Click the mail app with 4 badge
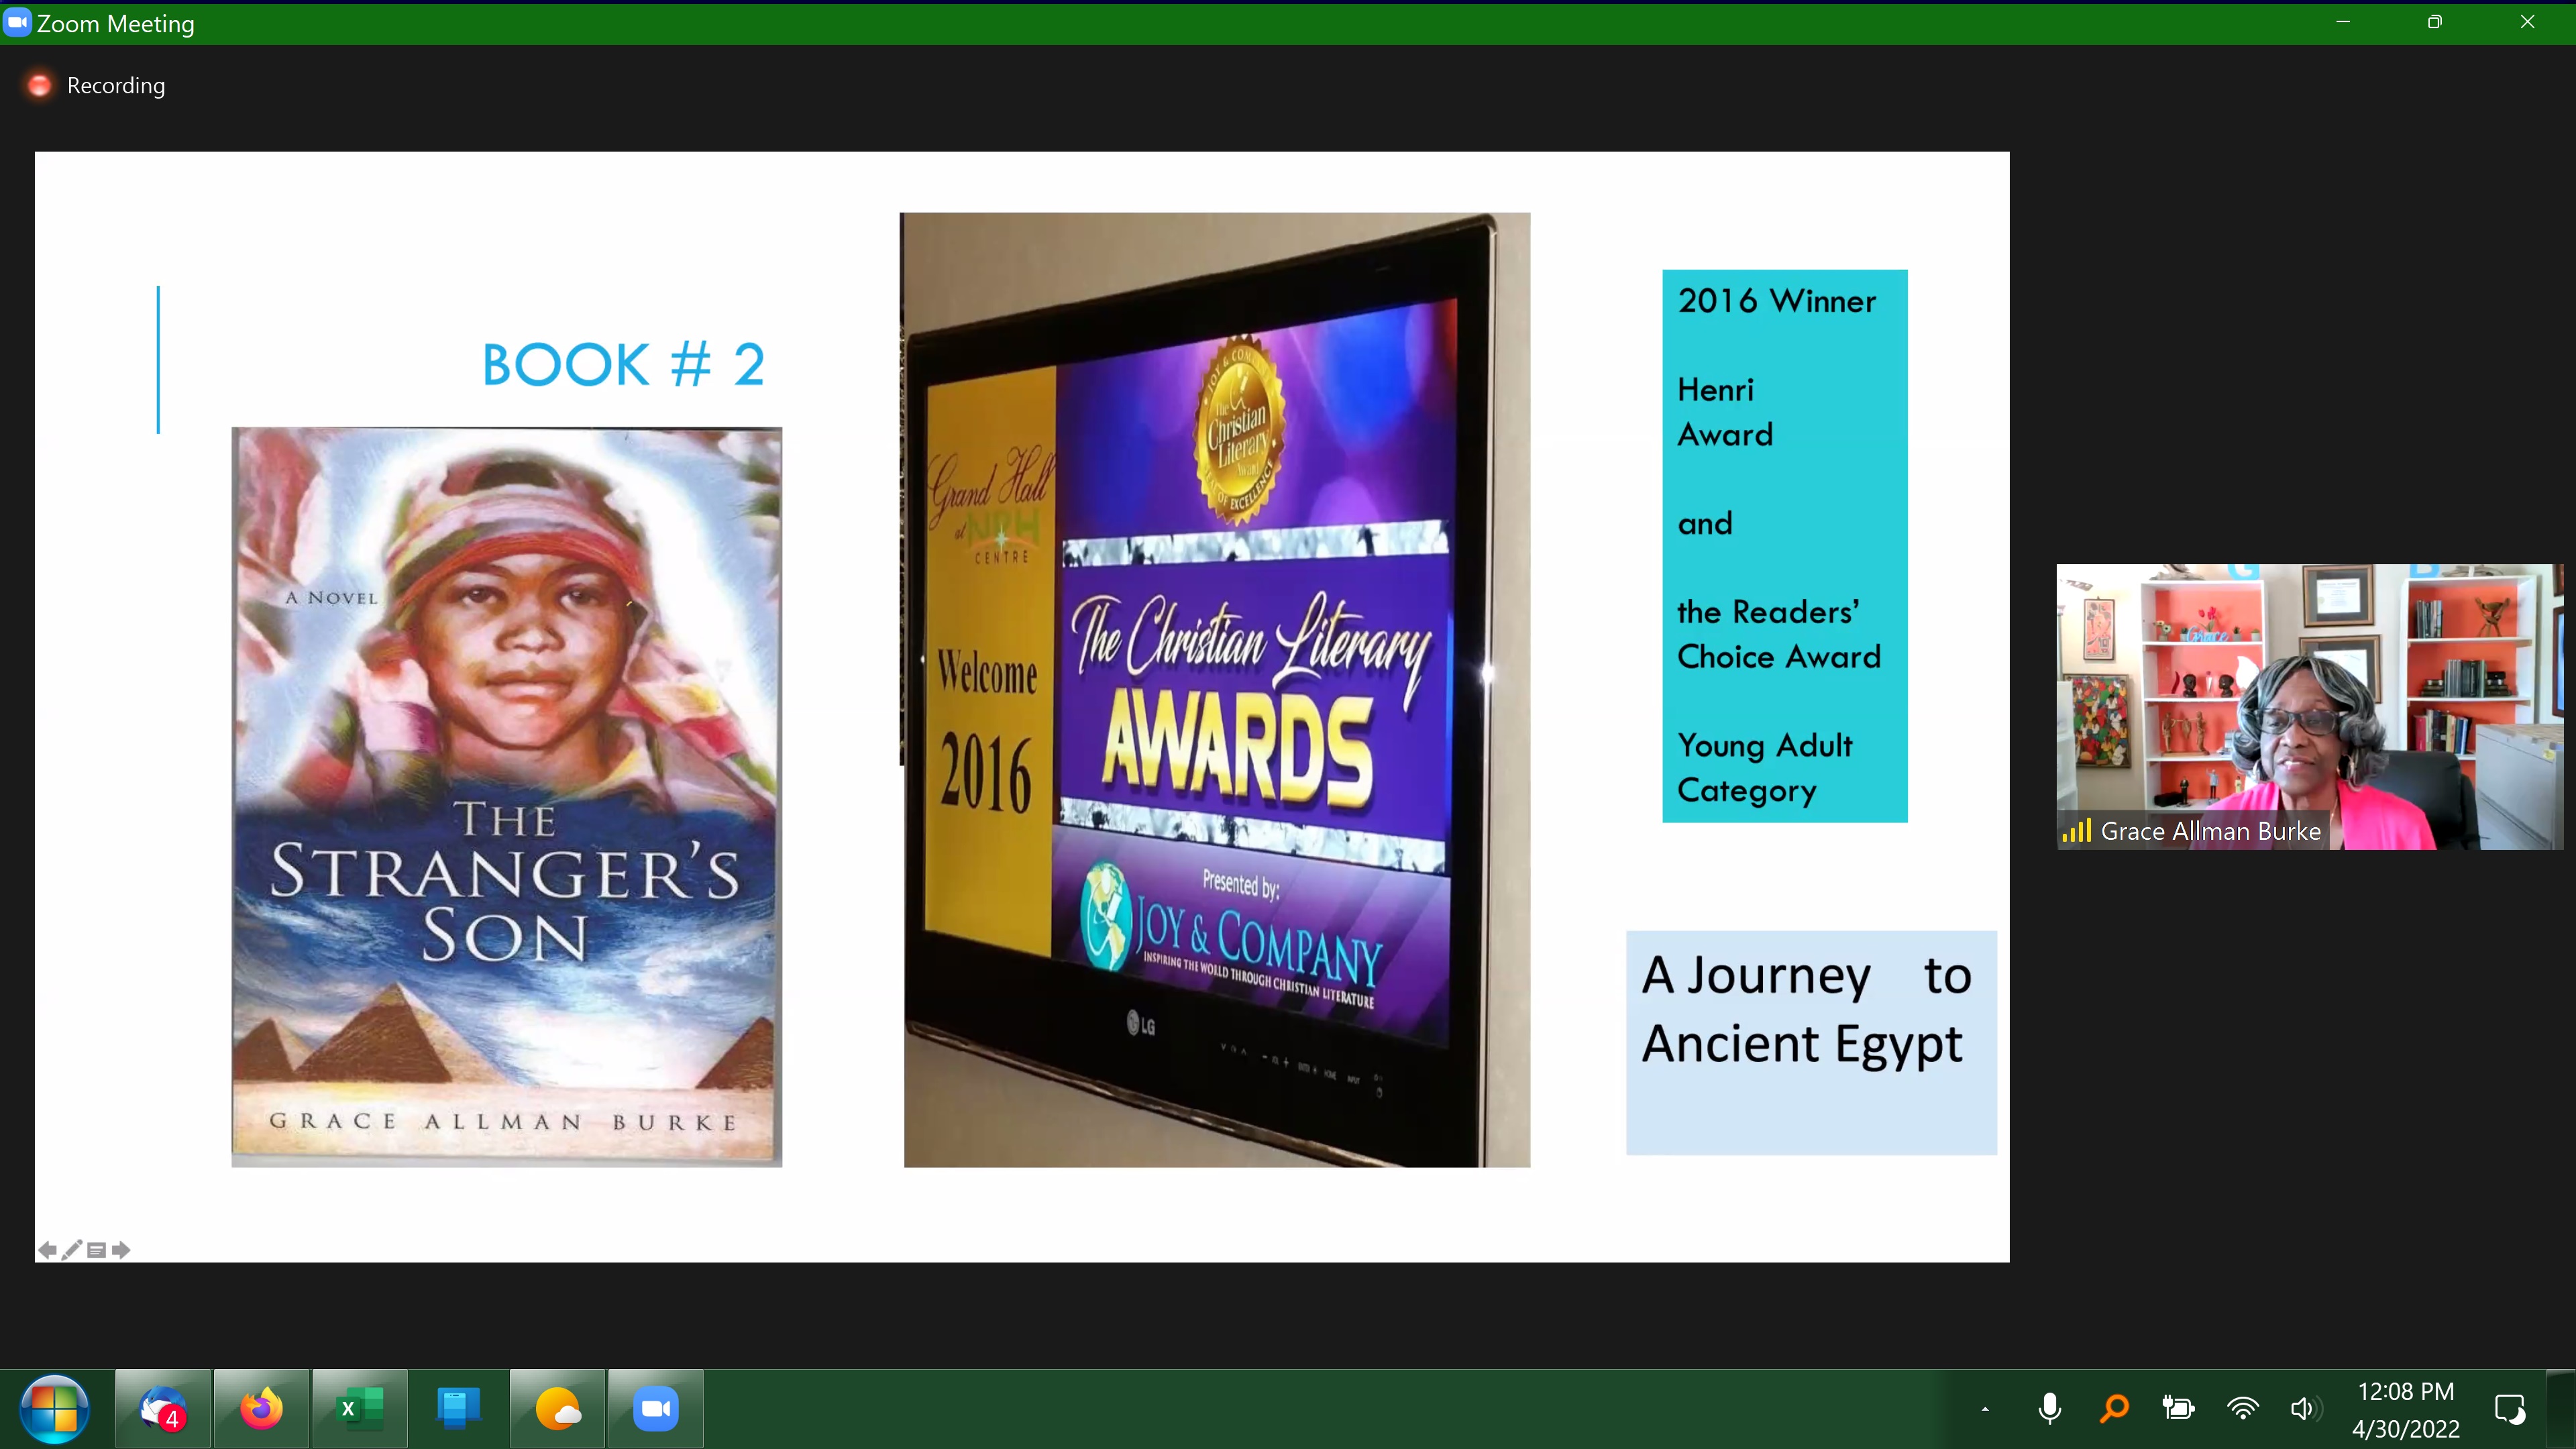This screenshot has width=2576, height=1449. click(163, 1409)
